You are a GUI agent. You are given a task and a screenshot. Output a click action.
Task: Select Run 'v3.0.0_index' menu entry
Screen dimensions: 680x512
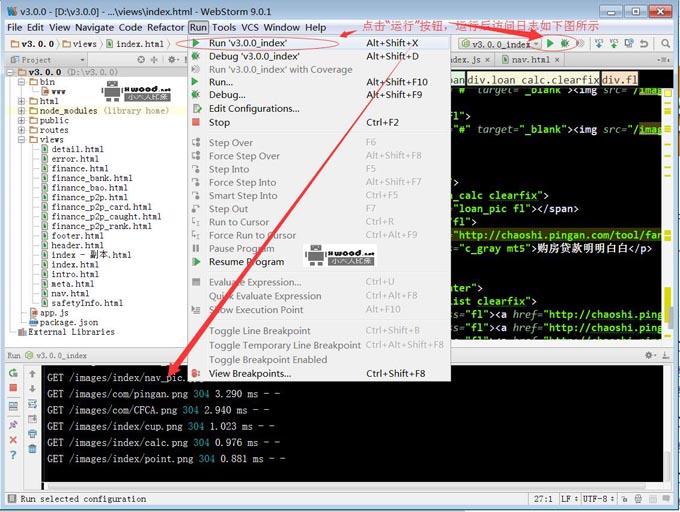point(319,43)
